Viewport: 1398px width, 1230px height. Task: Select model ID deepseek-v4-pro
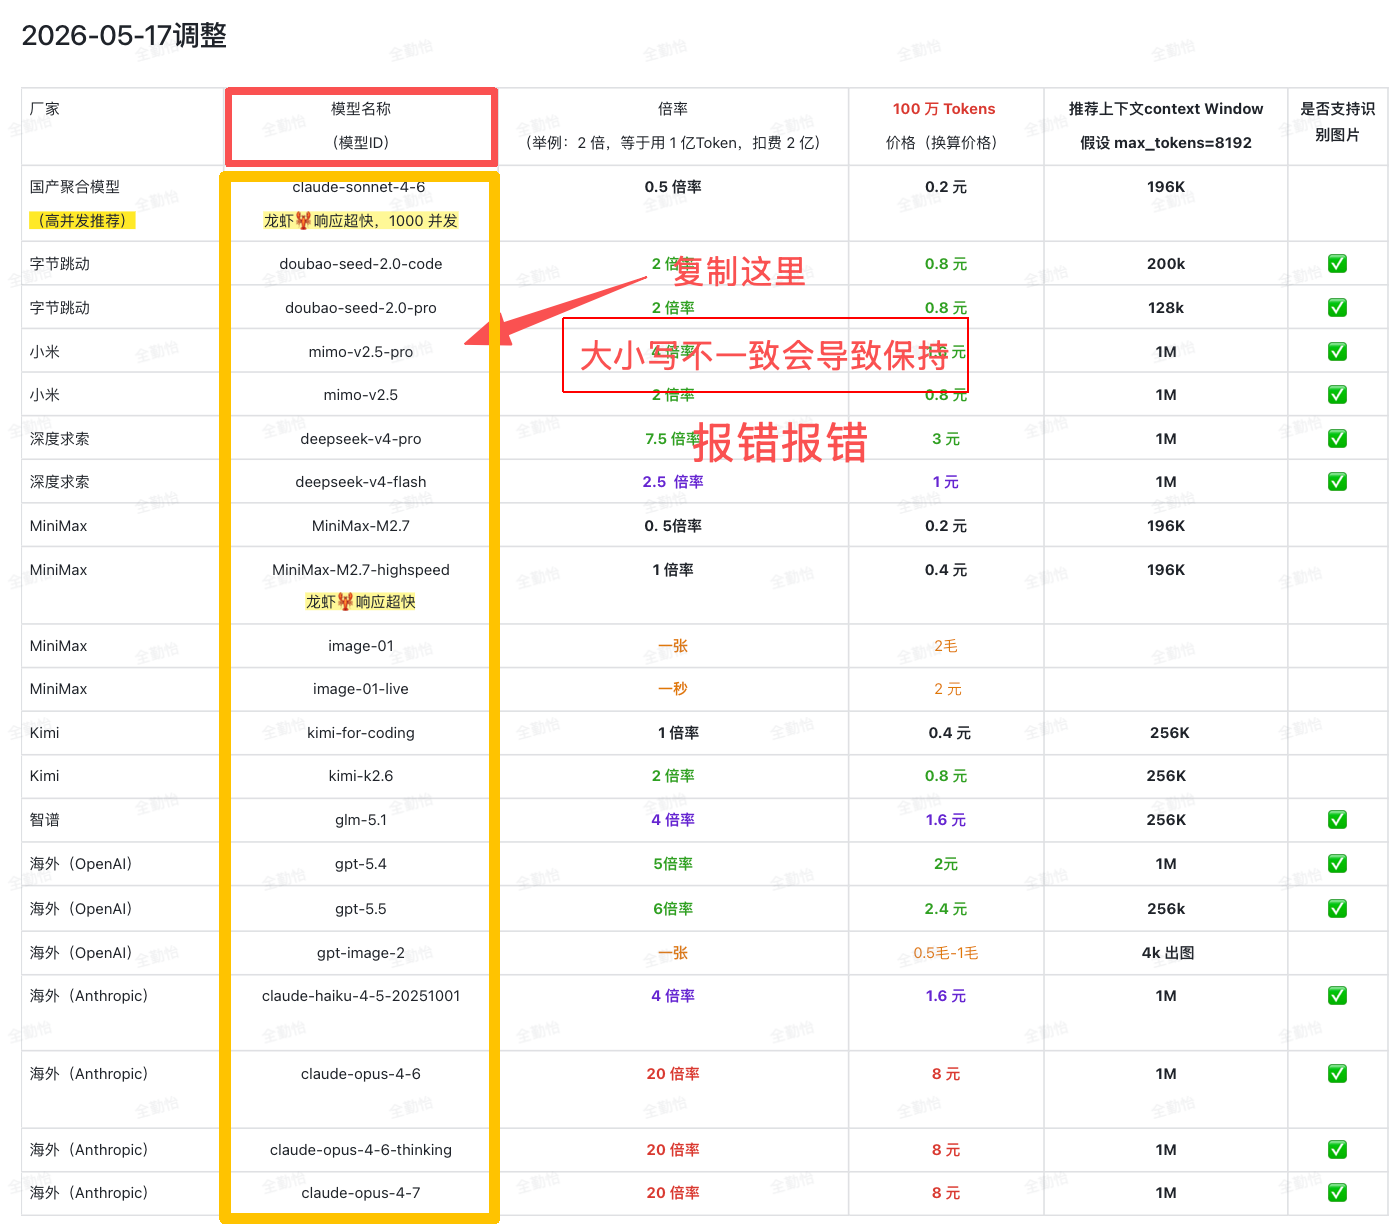(361, 439)
